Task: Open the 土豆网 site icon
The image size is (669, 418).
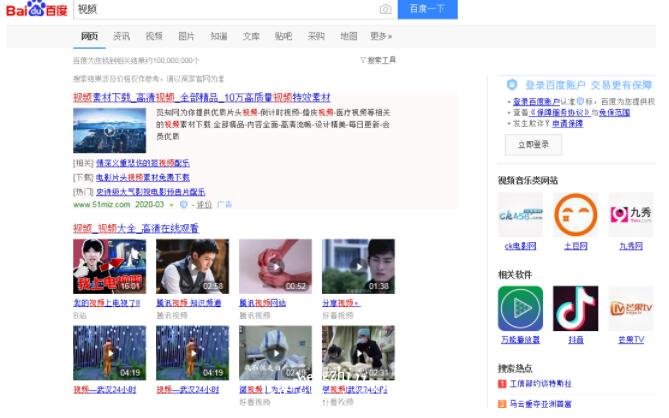Action: [575, 215]
